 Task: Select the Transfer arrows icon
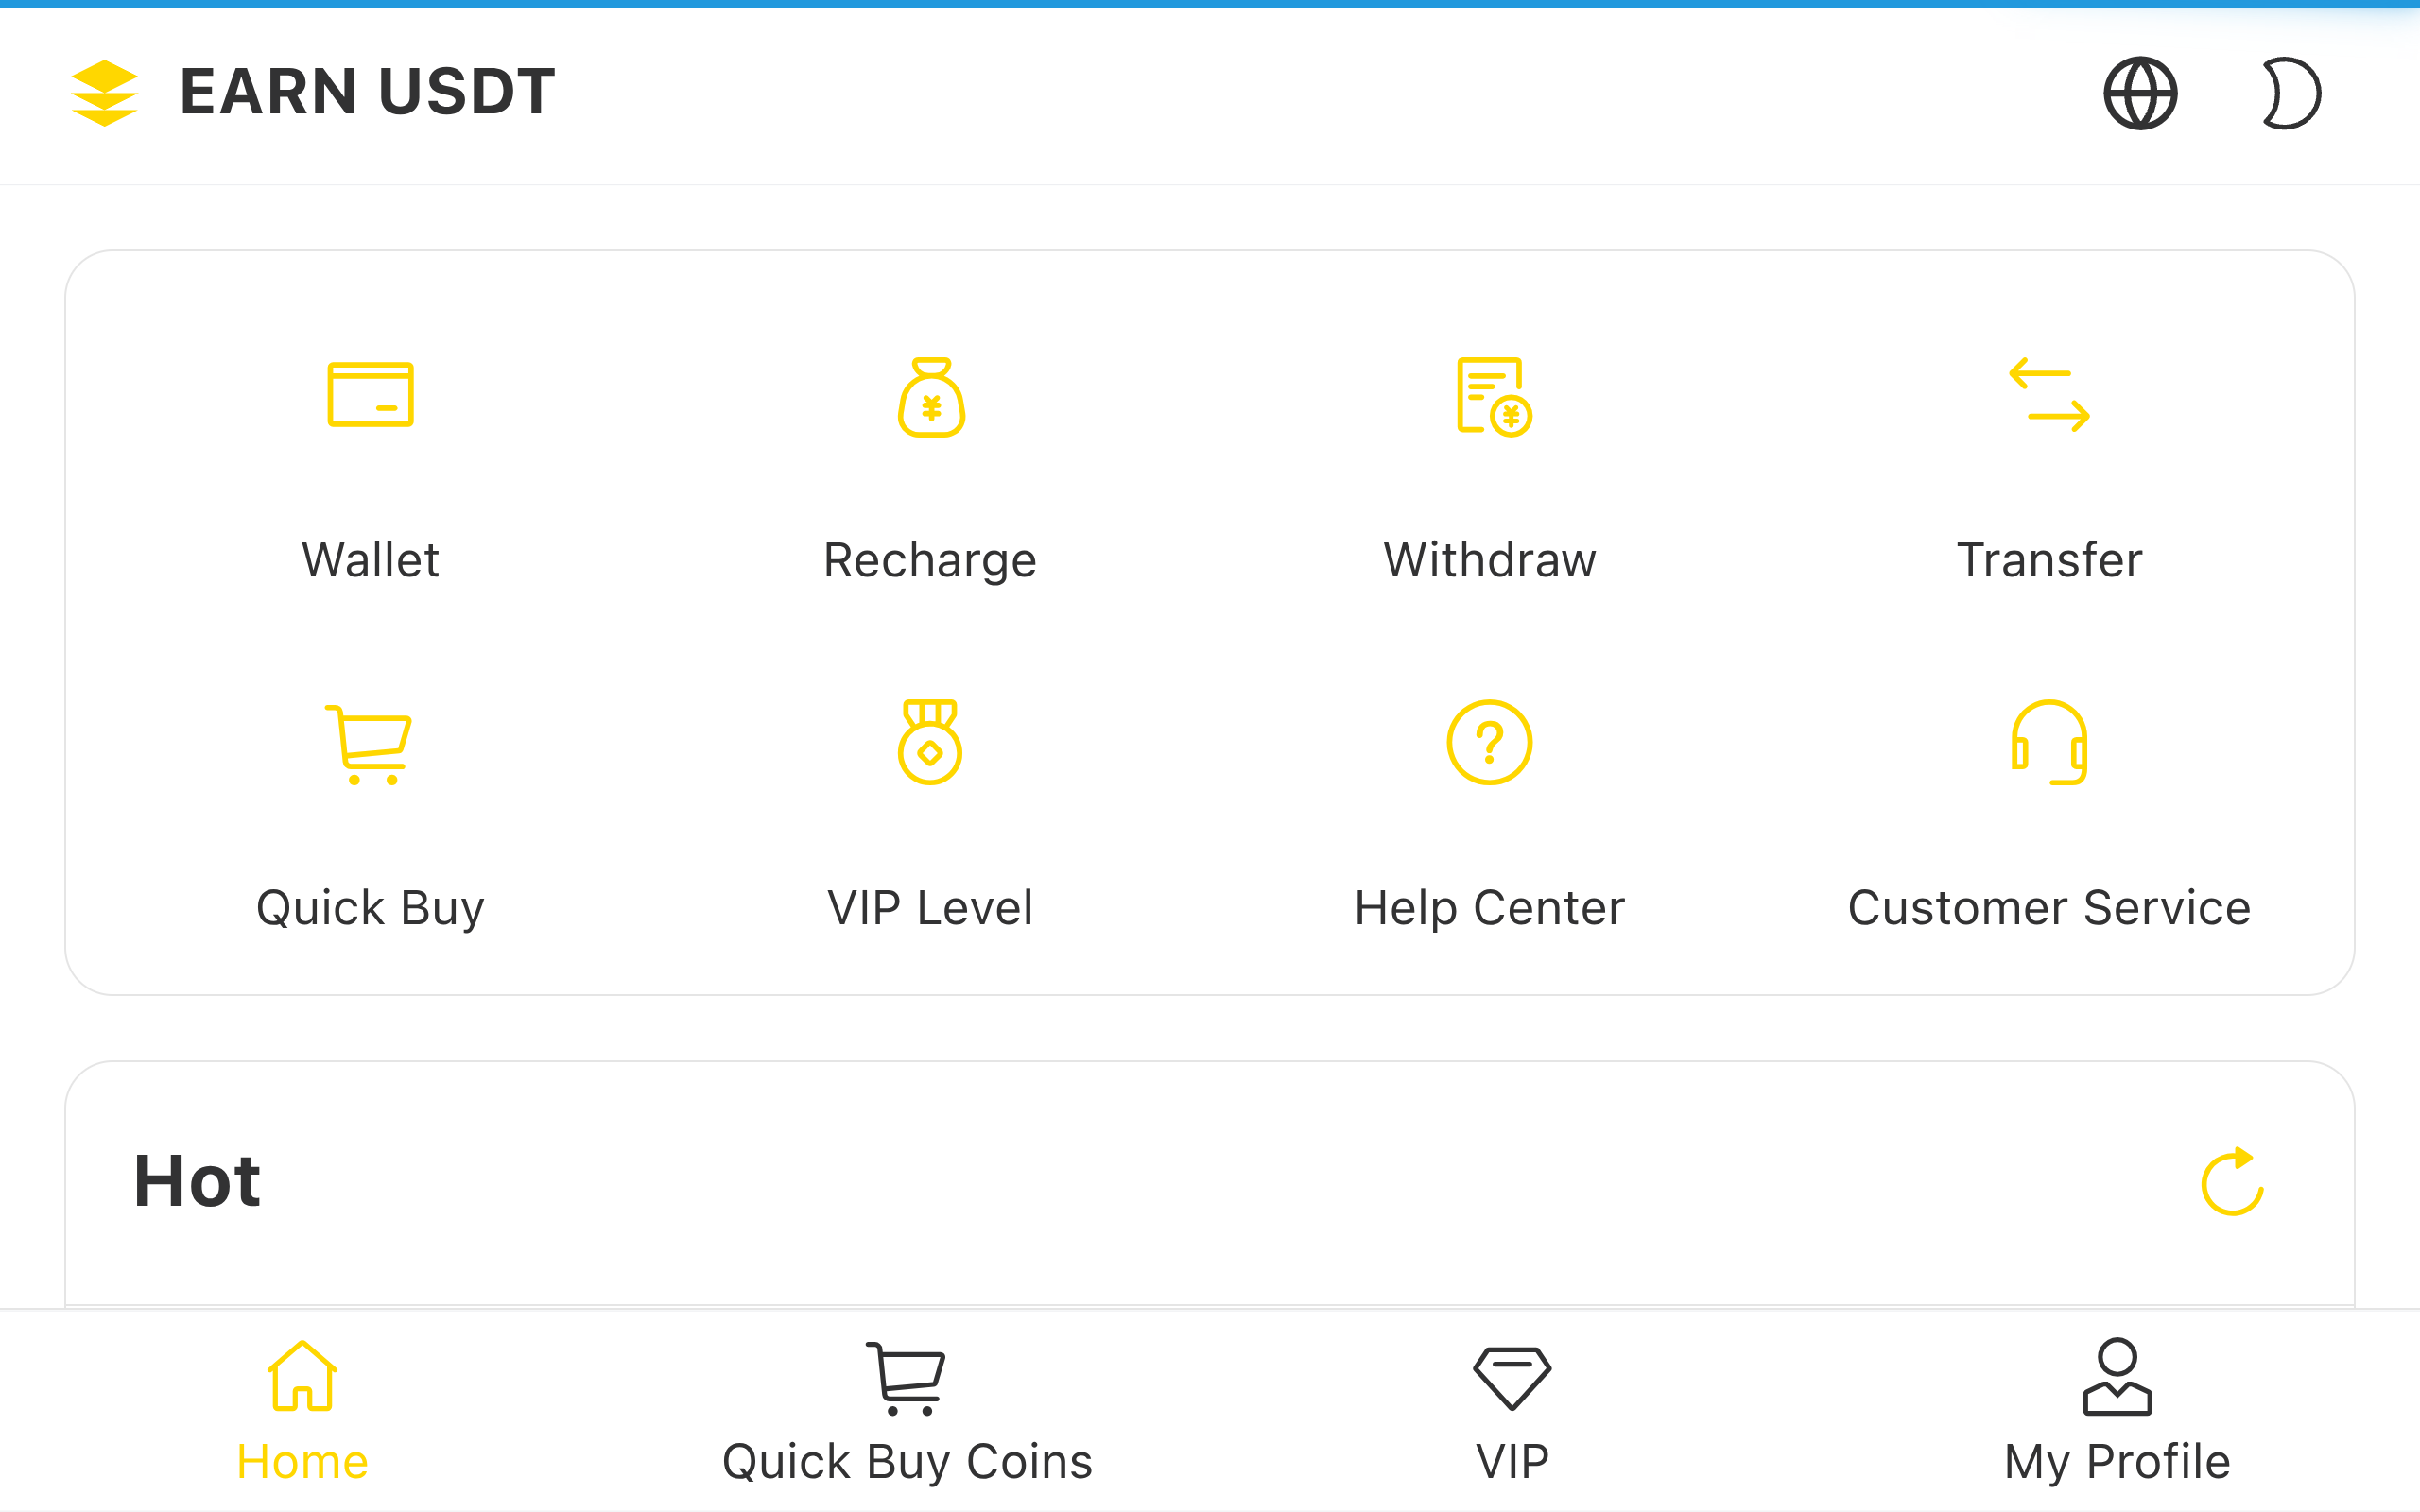2049,395
